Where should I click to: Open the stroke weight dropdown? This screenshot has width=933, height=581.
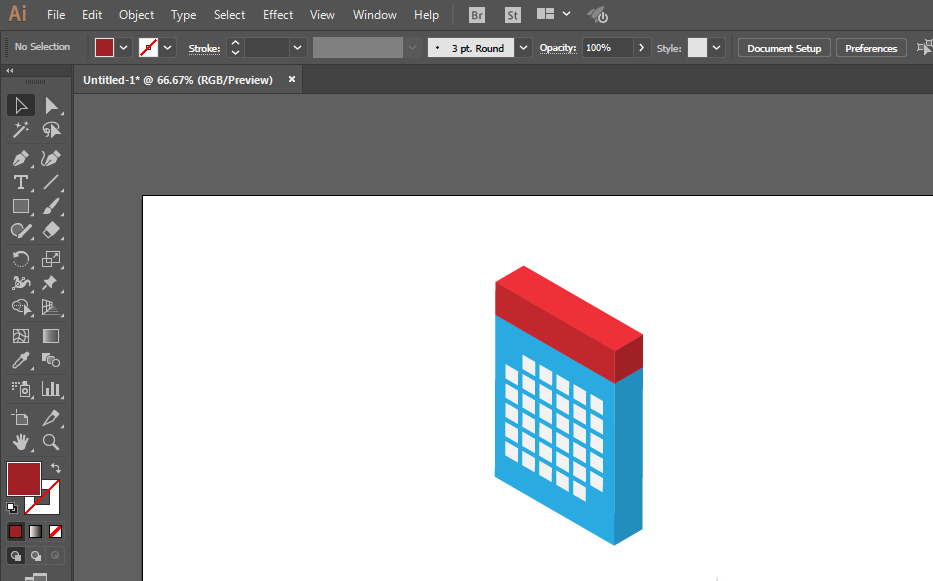click(297, 48)
